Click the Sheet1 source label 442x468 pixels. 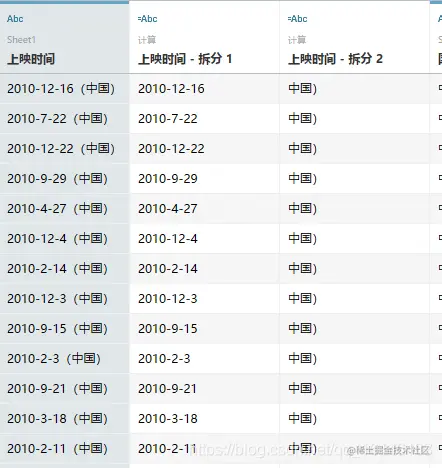pyautogui.click(x=21, y=40)
